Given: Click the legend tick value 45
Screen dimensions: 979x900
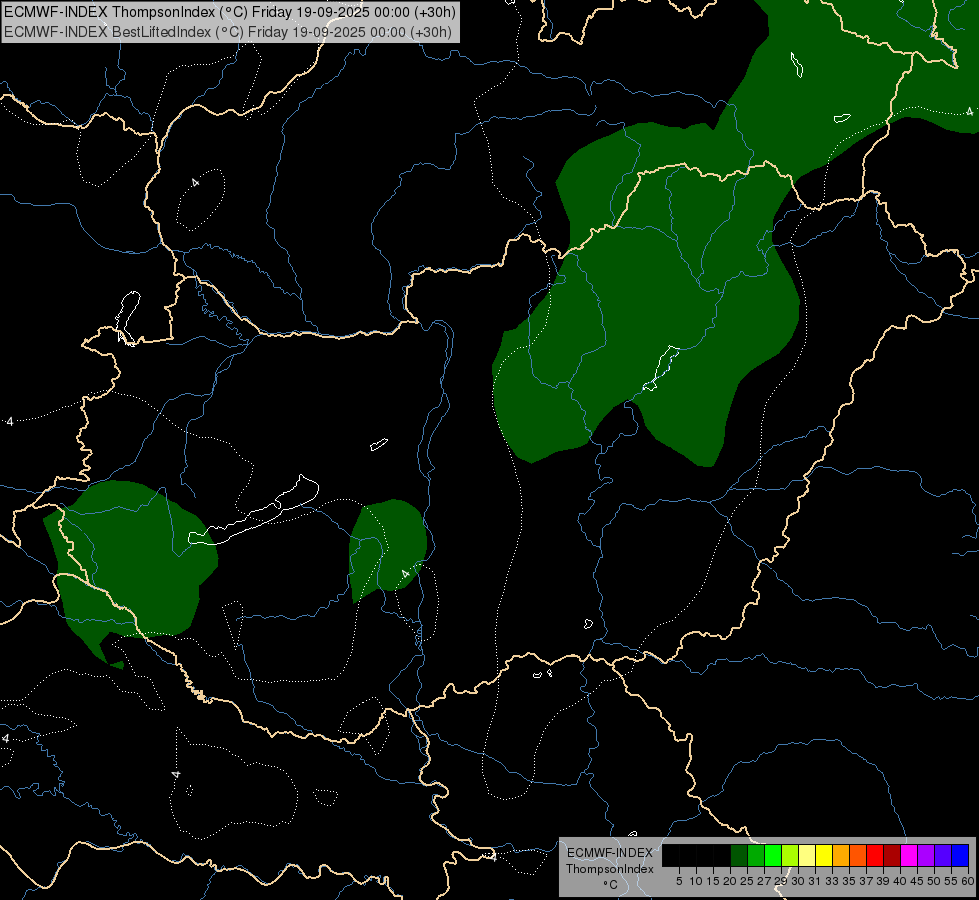Looking at the screenshot, I should pos(917,881).
